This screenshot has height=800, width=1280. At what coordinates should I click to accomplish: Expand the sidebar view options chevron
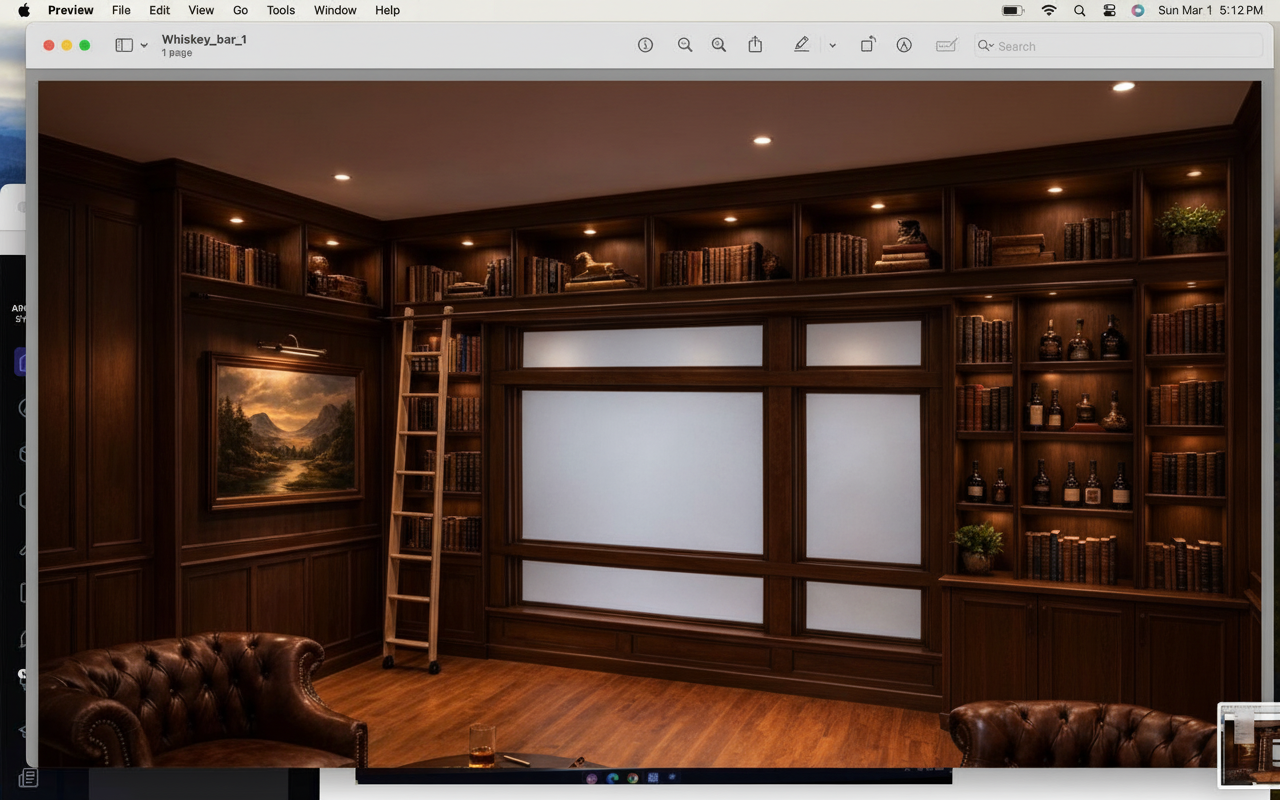pos(144,46)
